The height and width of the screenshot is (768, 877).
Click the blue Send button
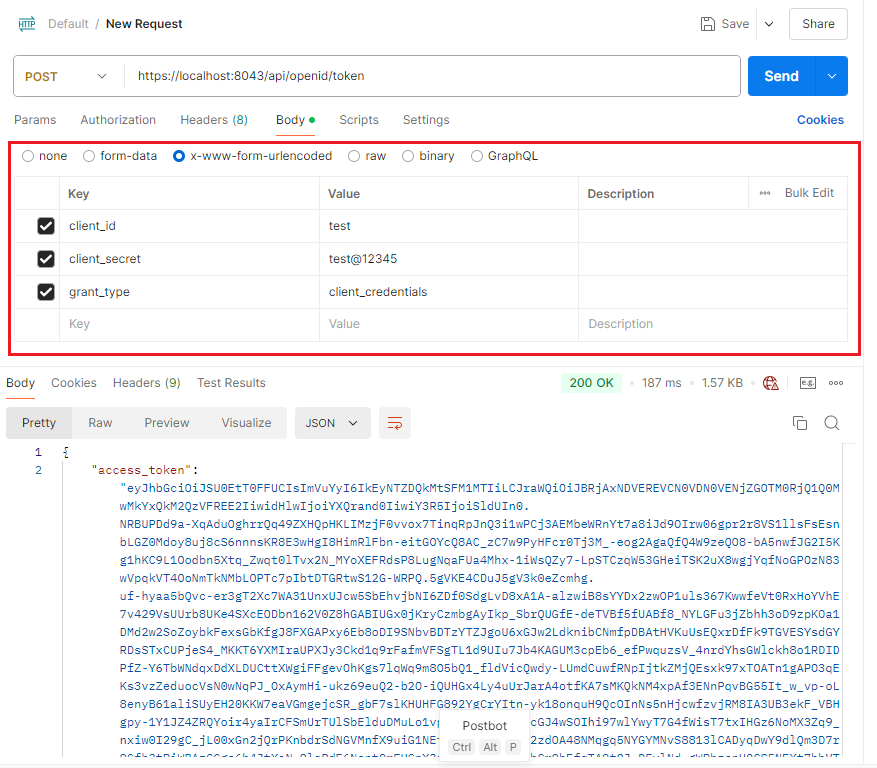781,76
